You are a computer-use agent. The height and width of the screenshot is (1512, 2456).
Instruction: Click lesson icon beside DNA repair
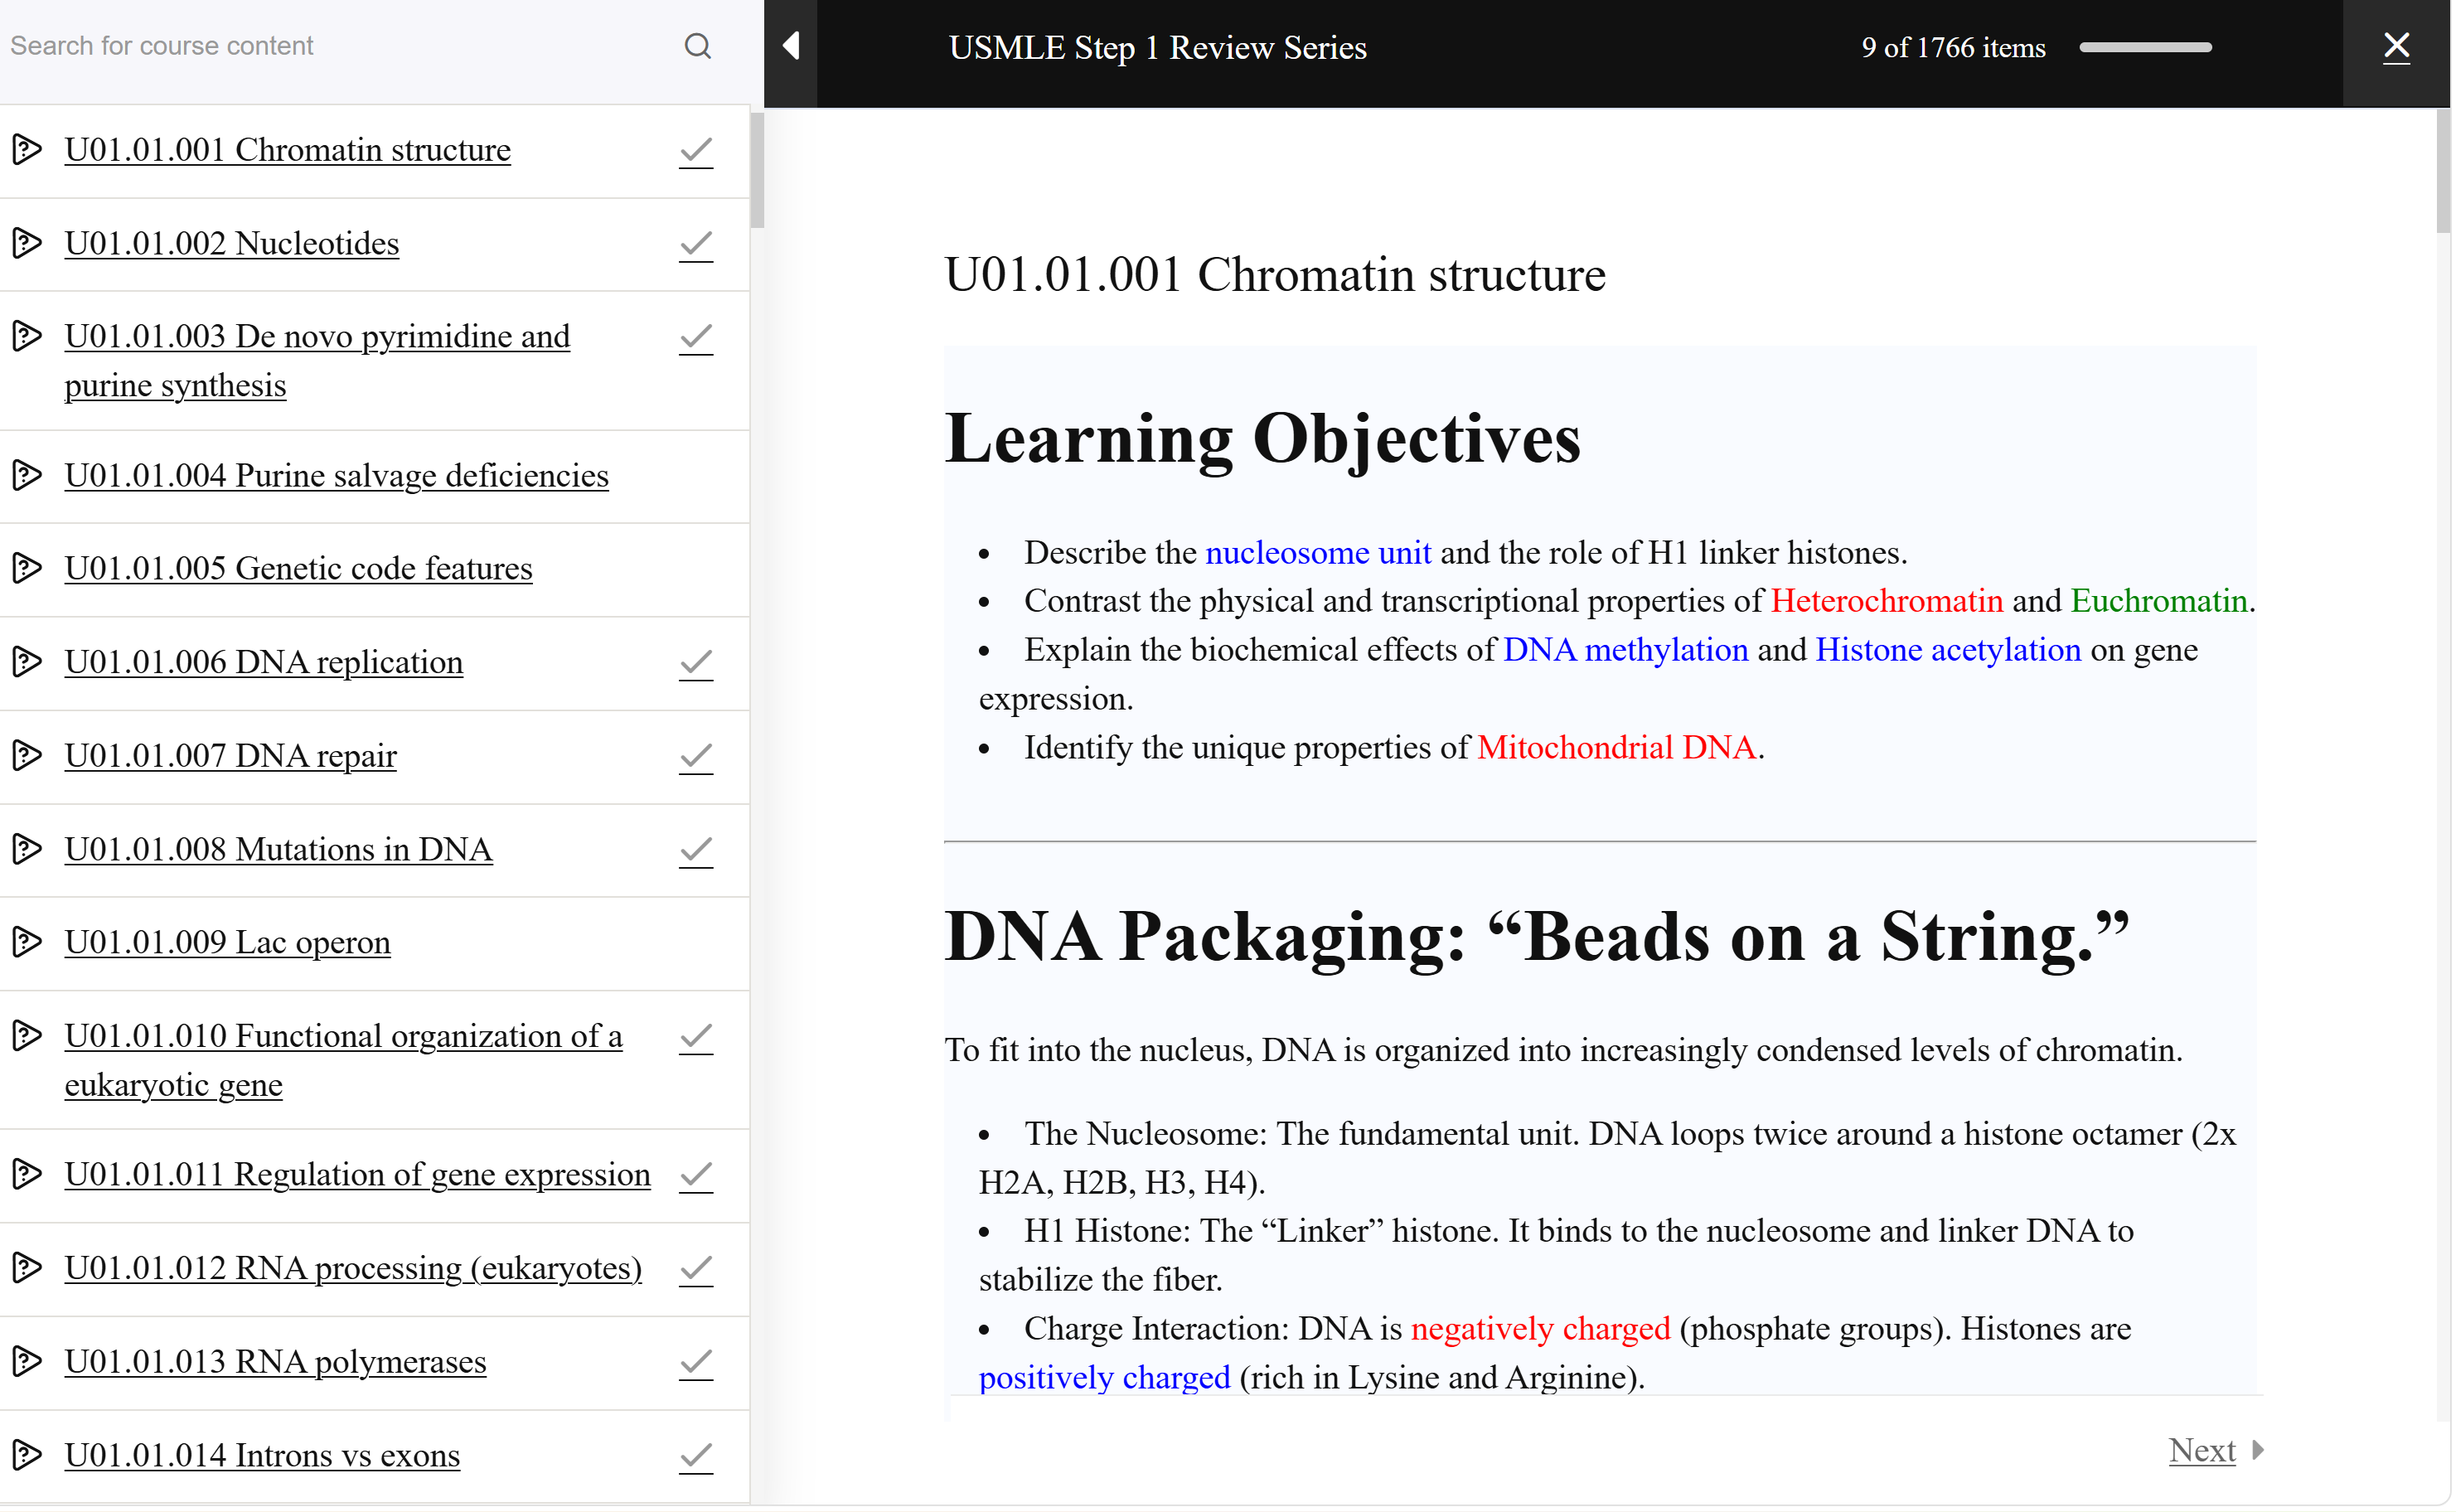pyautogui.click(x=27, y=756)
